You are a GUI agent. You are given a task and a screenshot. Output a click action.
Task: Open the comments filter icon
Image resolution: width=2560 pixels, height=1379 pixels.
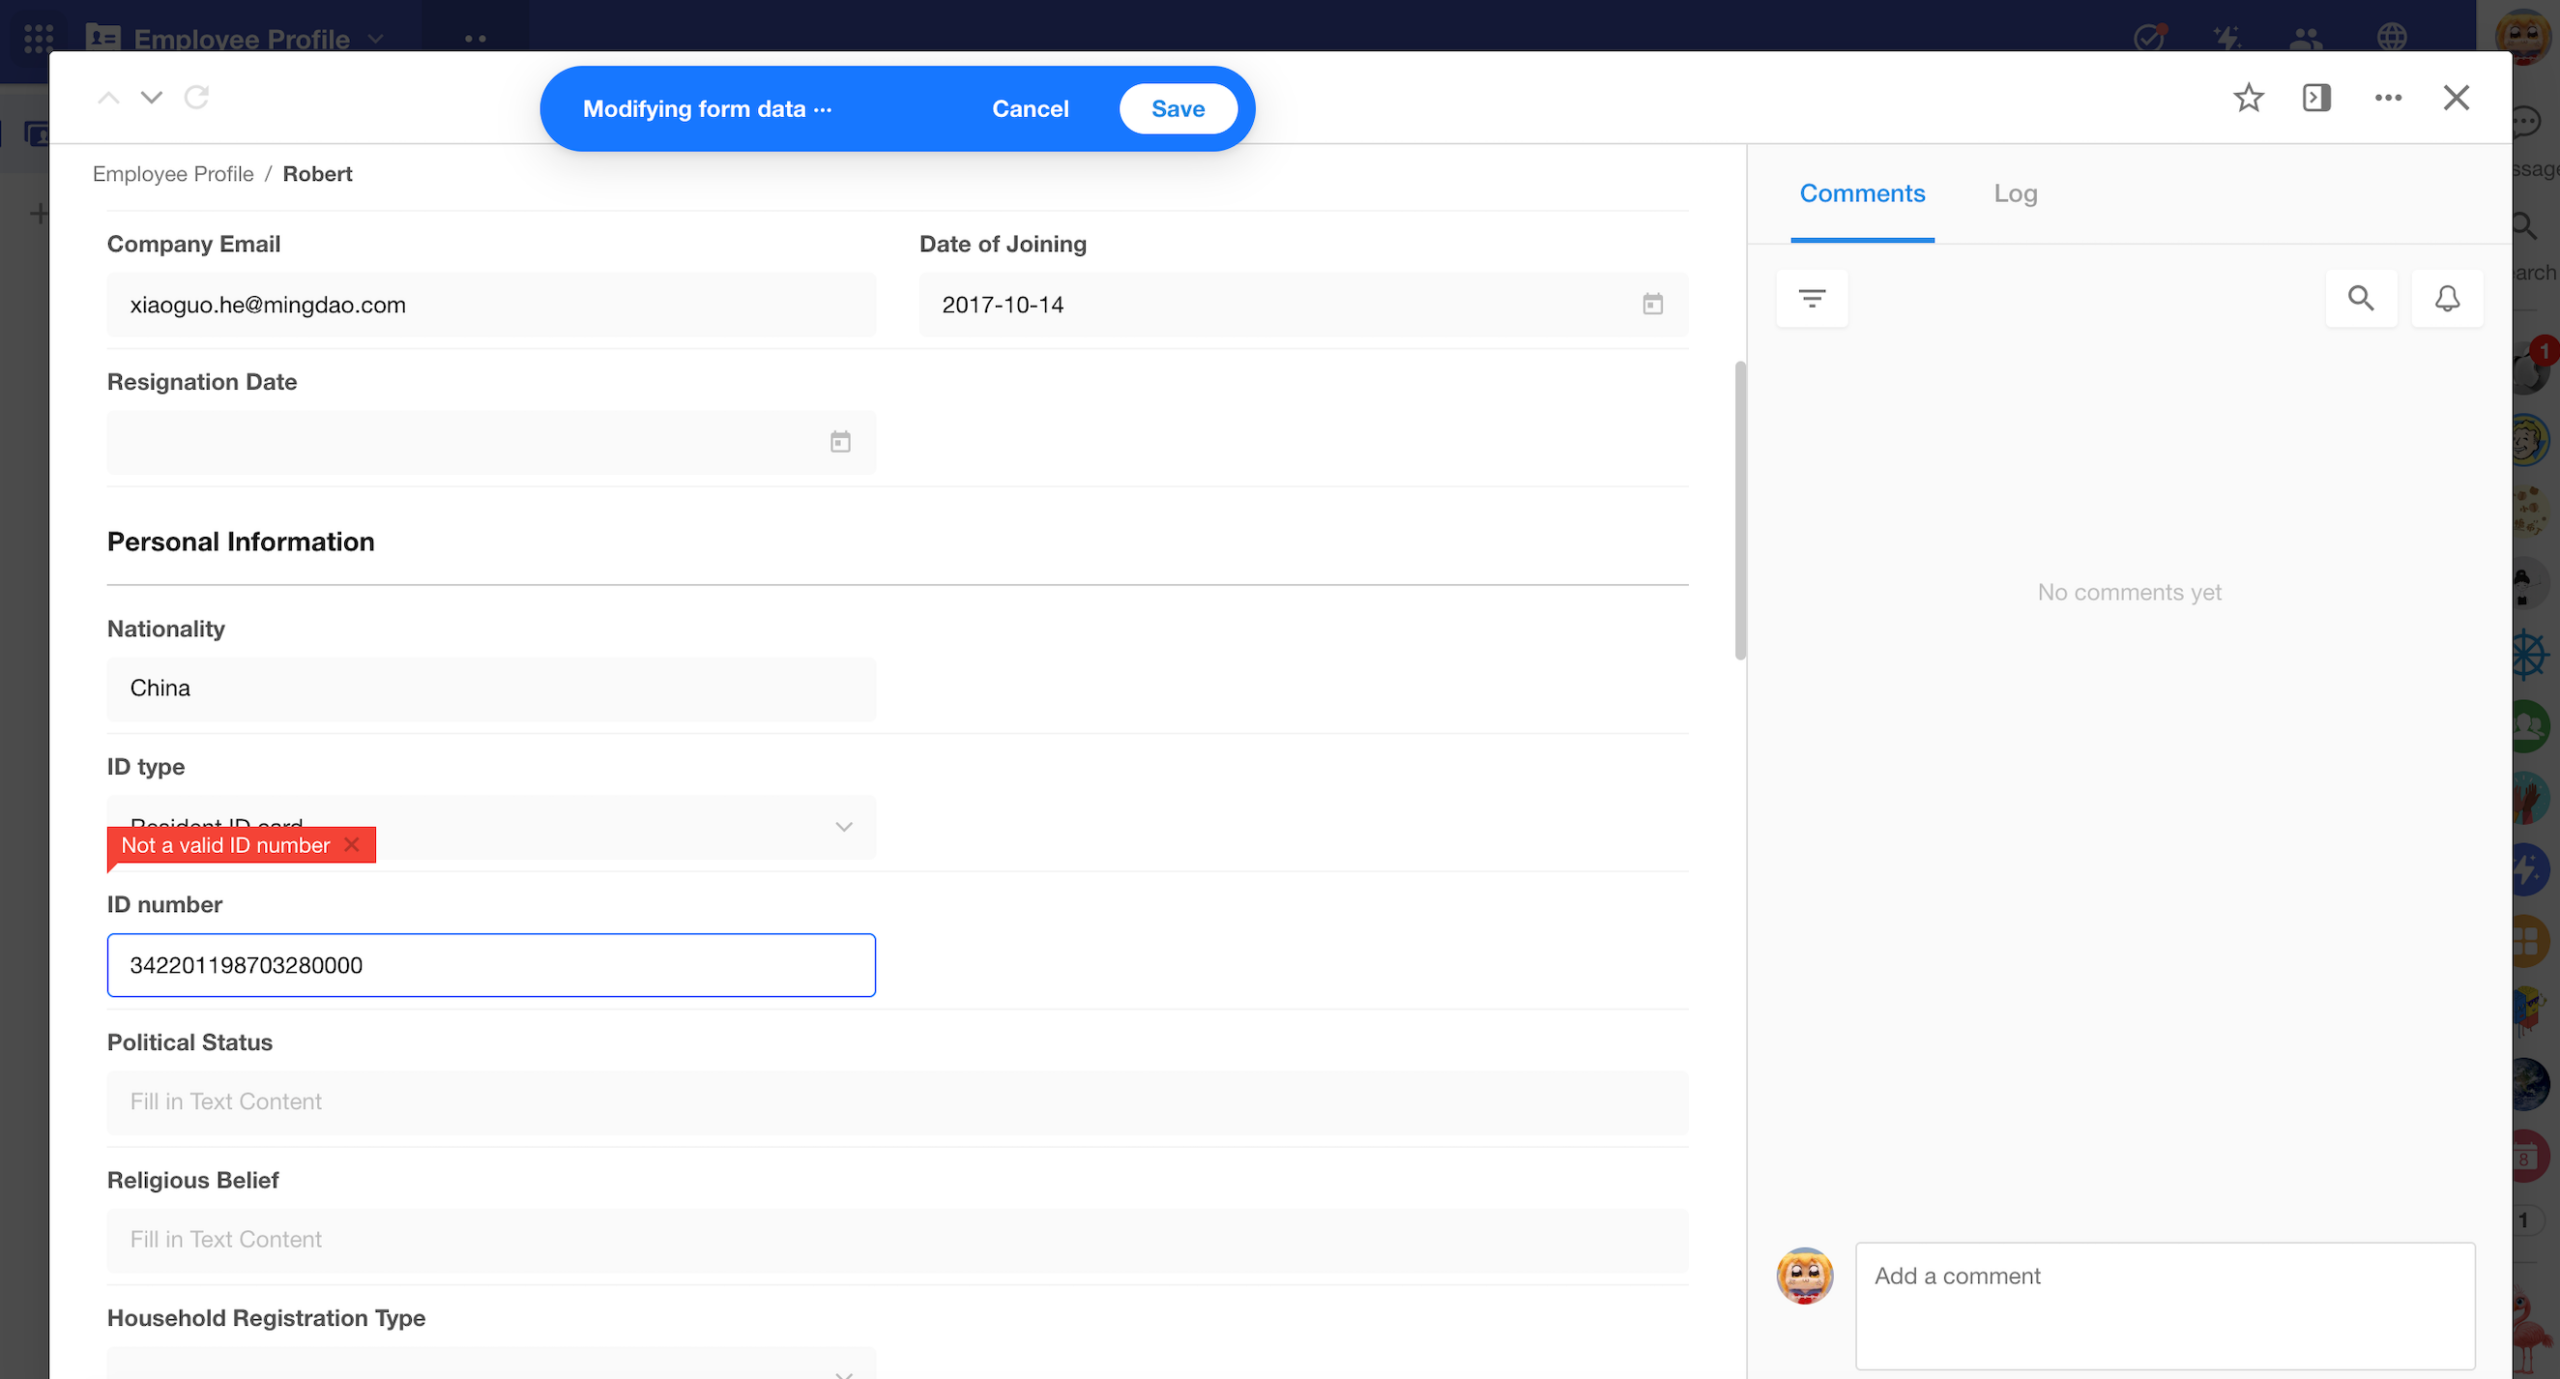pyautogui.click(x=1811, y=298)
